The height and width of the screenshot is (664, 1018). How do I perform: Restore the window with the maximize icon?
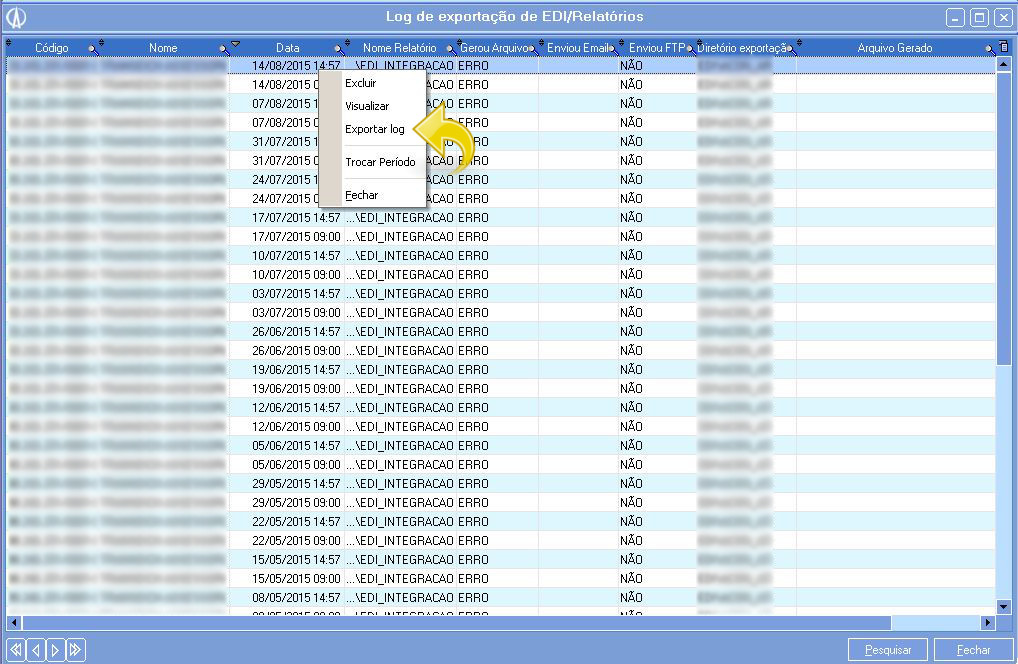click(x=979, y=18)
